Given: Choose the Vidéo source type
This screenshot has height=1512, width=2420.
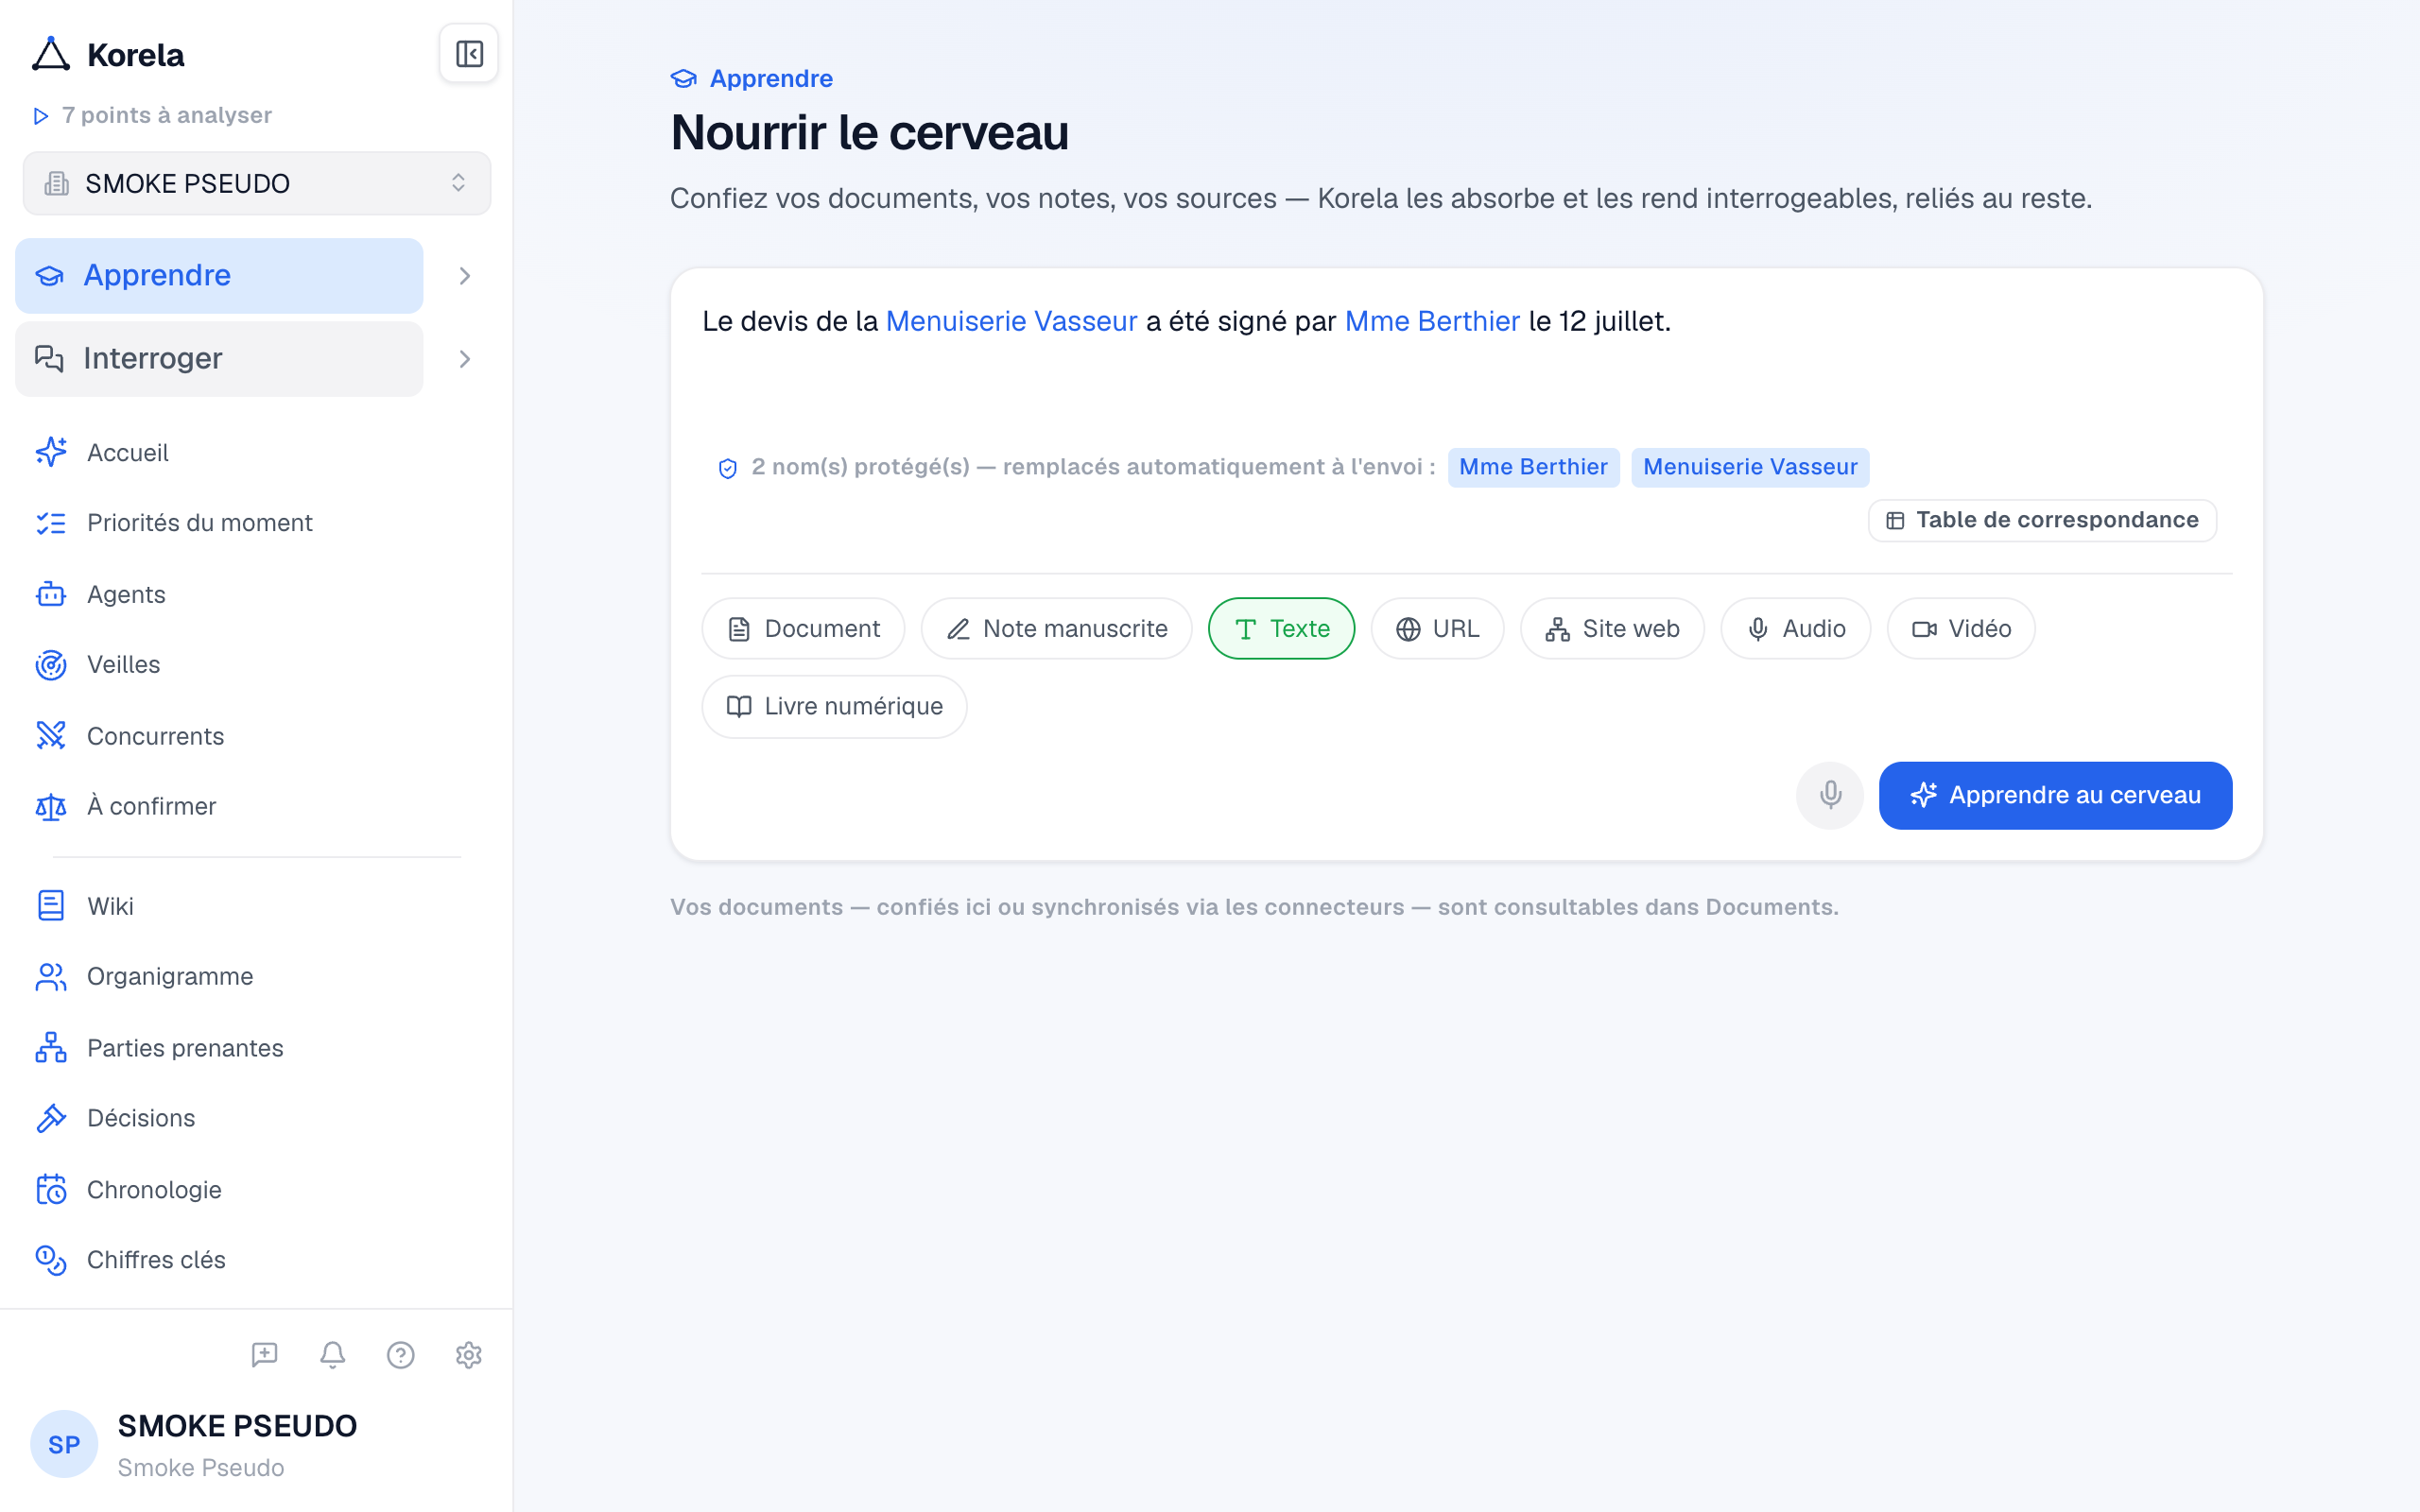Looking at the screenshot, I should point(1961,629).
